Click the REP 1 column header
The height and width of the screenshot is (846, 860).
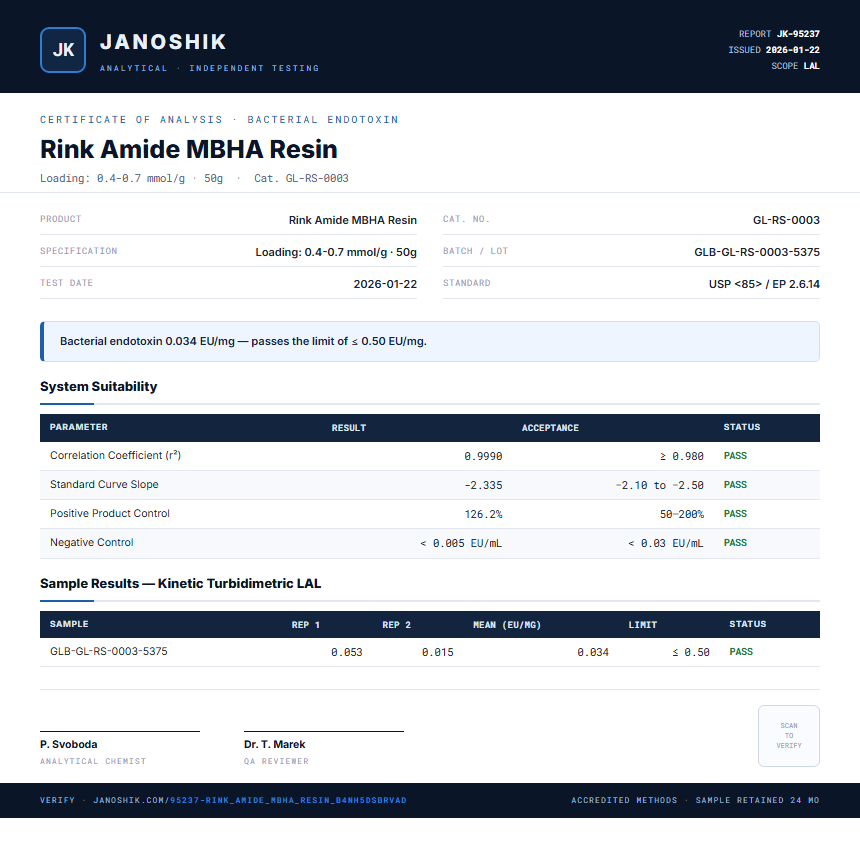[305, 625]
